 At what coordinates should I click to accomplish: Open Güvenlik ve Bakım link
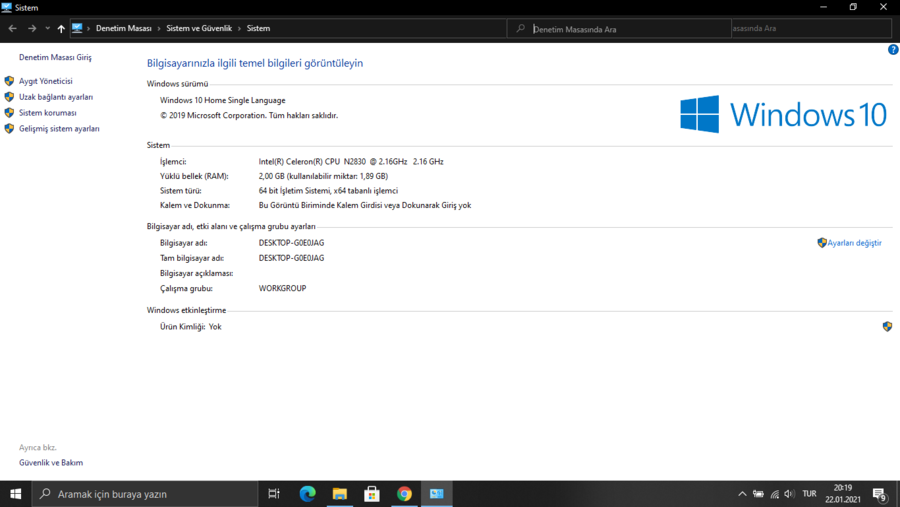click(51, 463)
